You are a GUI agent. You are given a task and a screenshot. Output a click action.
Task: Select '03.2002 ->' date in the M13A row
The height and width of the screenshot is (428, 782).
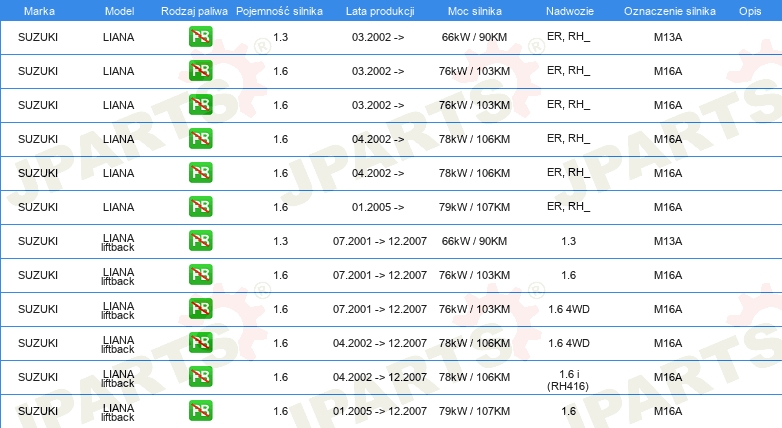[x=378, y=37]
